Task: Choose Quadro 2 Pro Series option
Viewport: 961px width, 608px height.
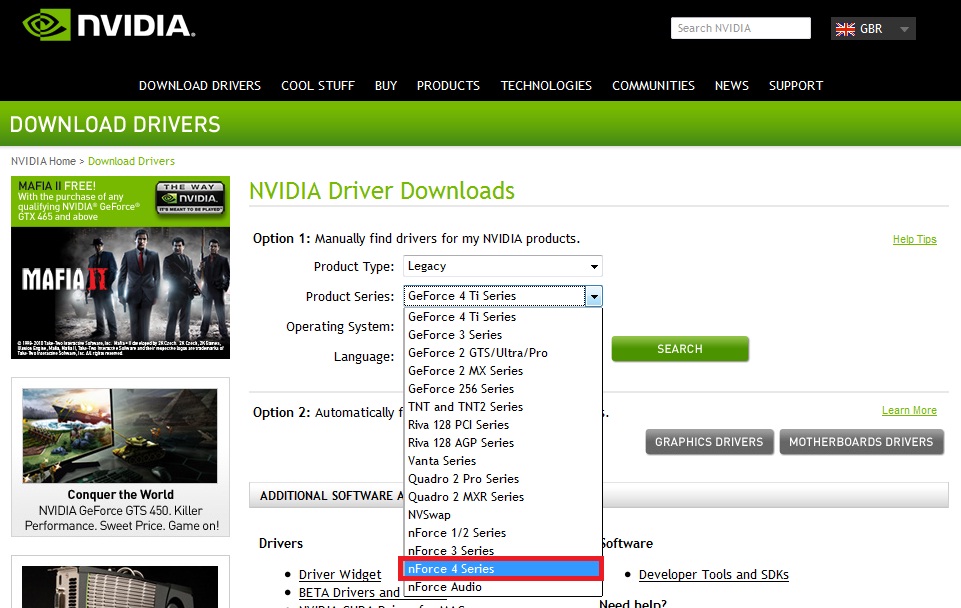Action: pos(503,479)
